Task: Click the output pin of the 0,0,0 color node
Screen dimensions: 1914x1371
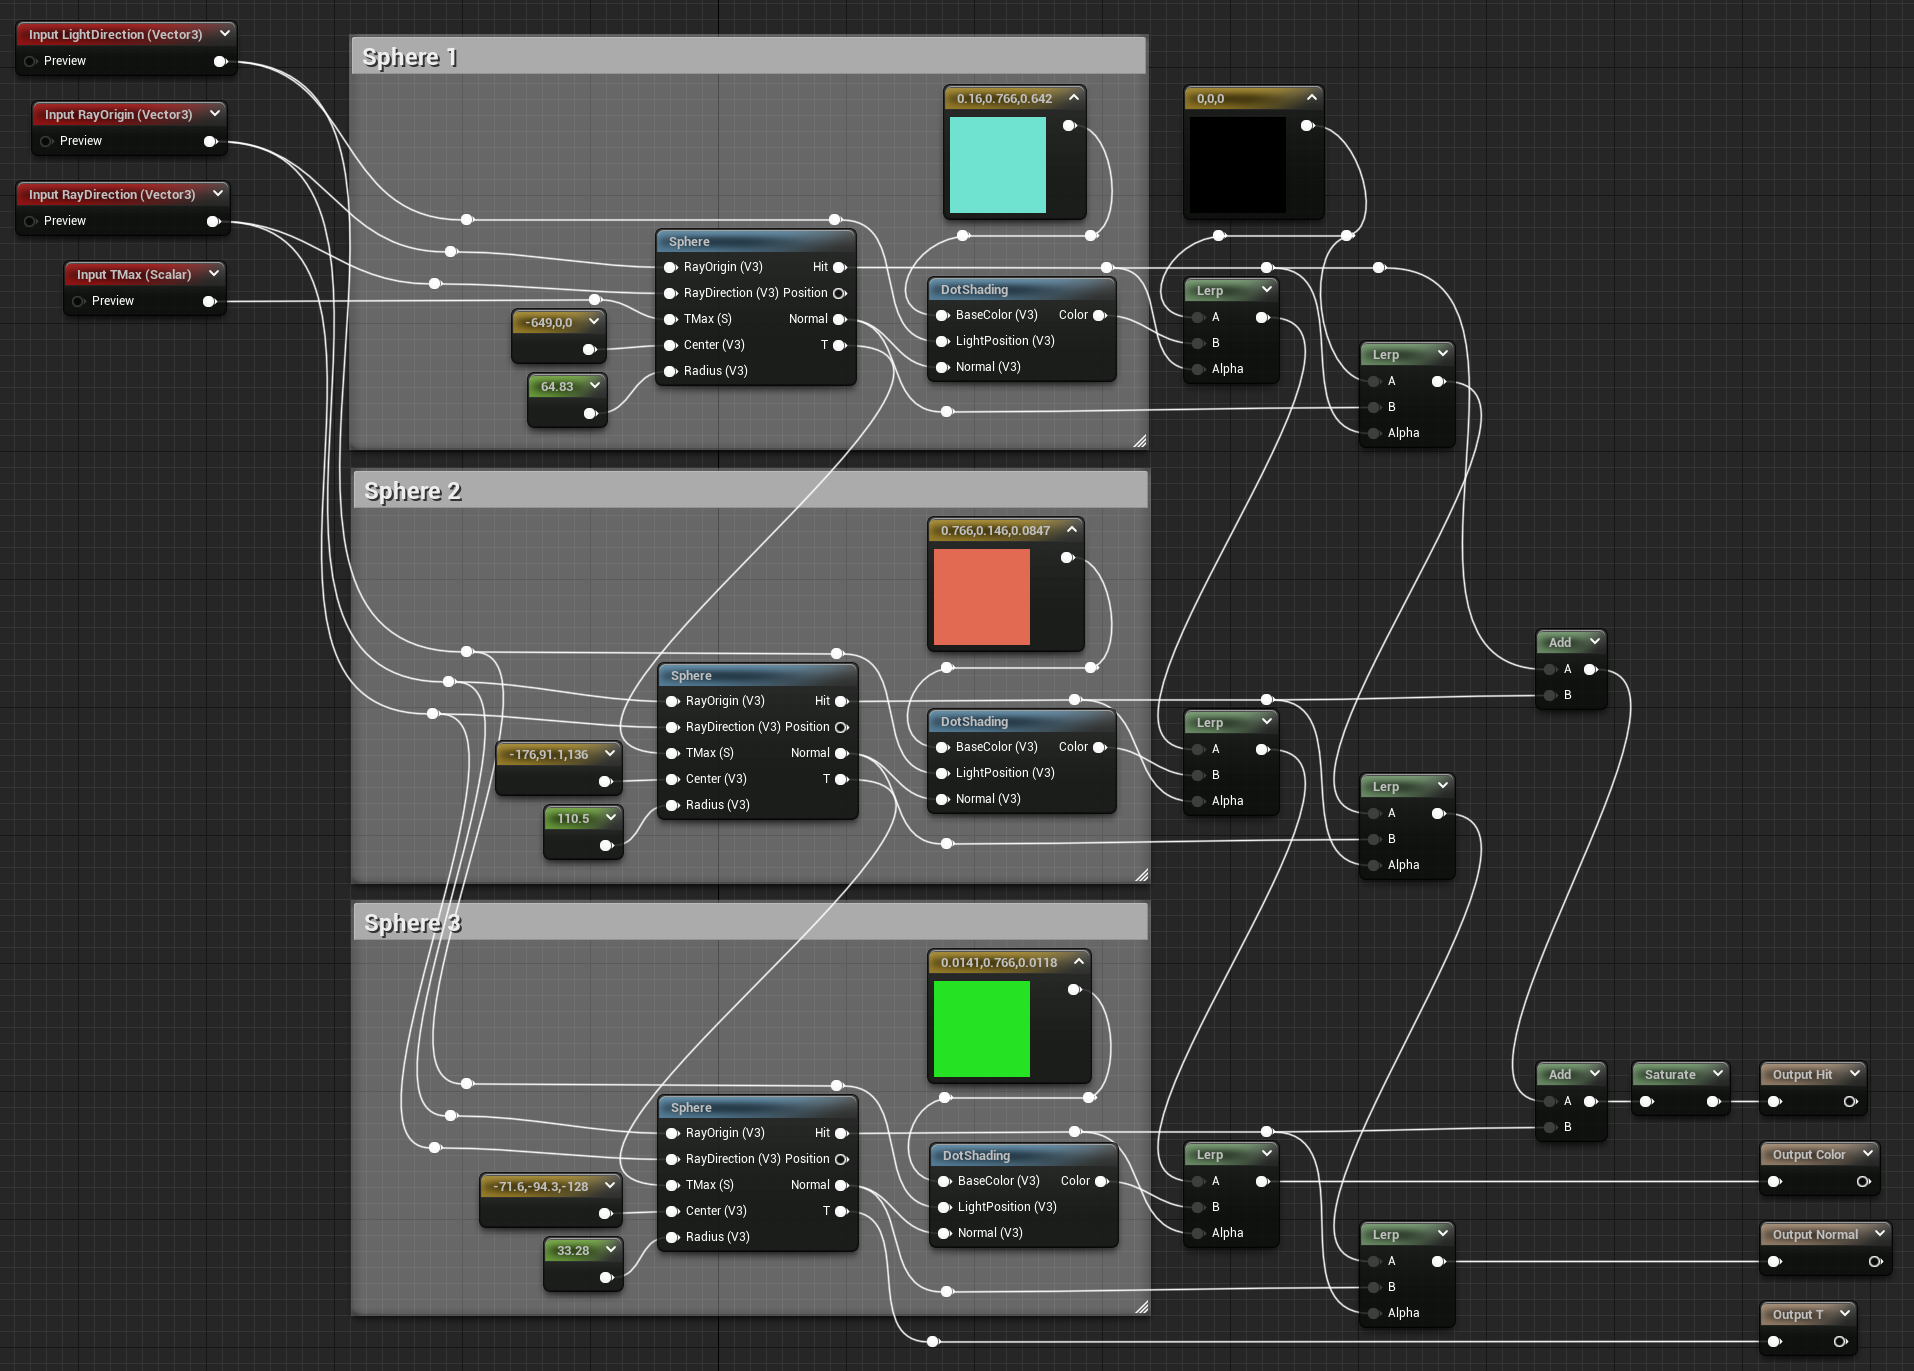Action: click(1307, 125)
